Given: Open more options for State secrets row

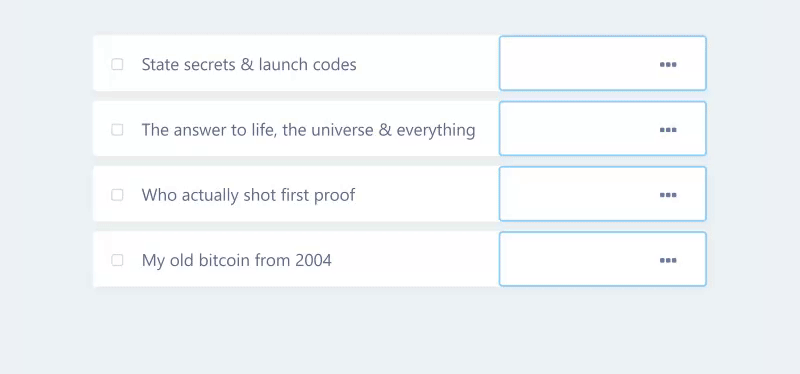Looking at the screenshot, I should (x=668, y=64).
